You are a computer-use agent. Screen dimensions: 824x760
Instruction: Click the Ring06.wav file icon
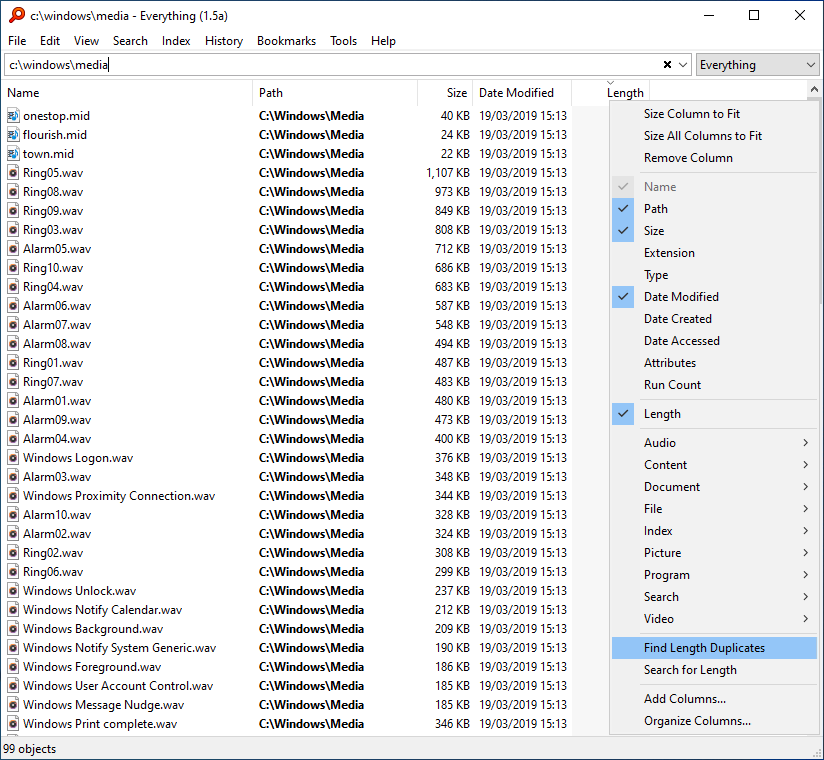(x=13, y=572)
